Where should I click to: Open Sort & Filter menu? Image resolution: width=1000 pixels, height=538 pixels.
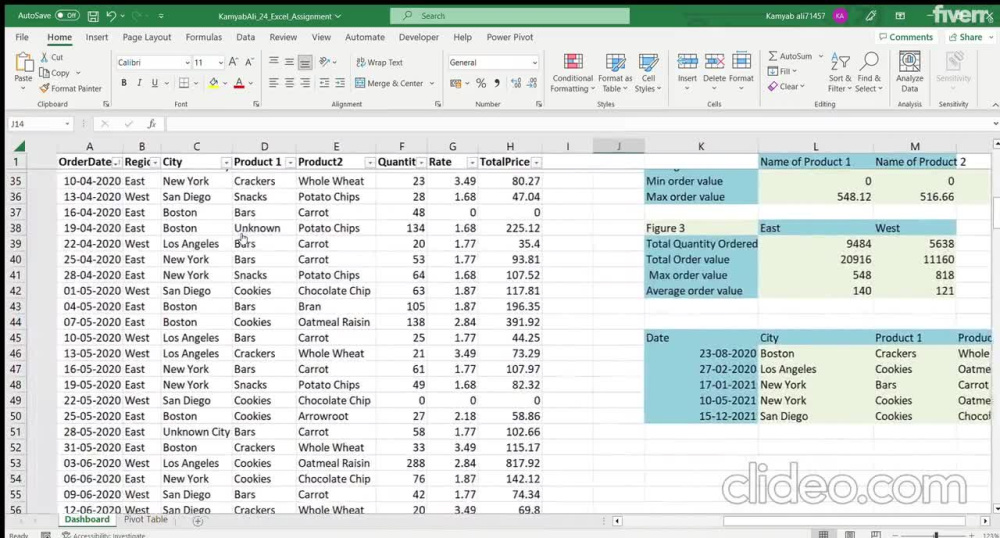(840, 73)
